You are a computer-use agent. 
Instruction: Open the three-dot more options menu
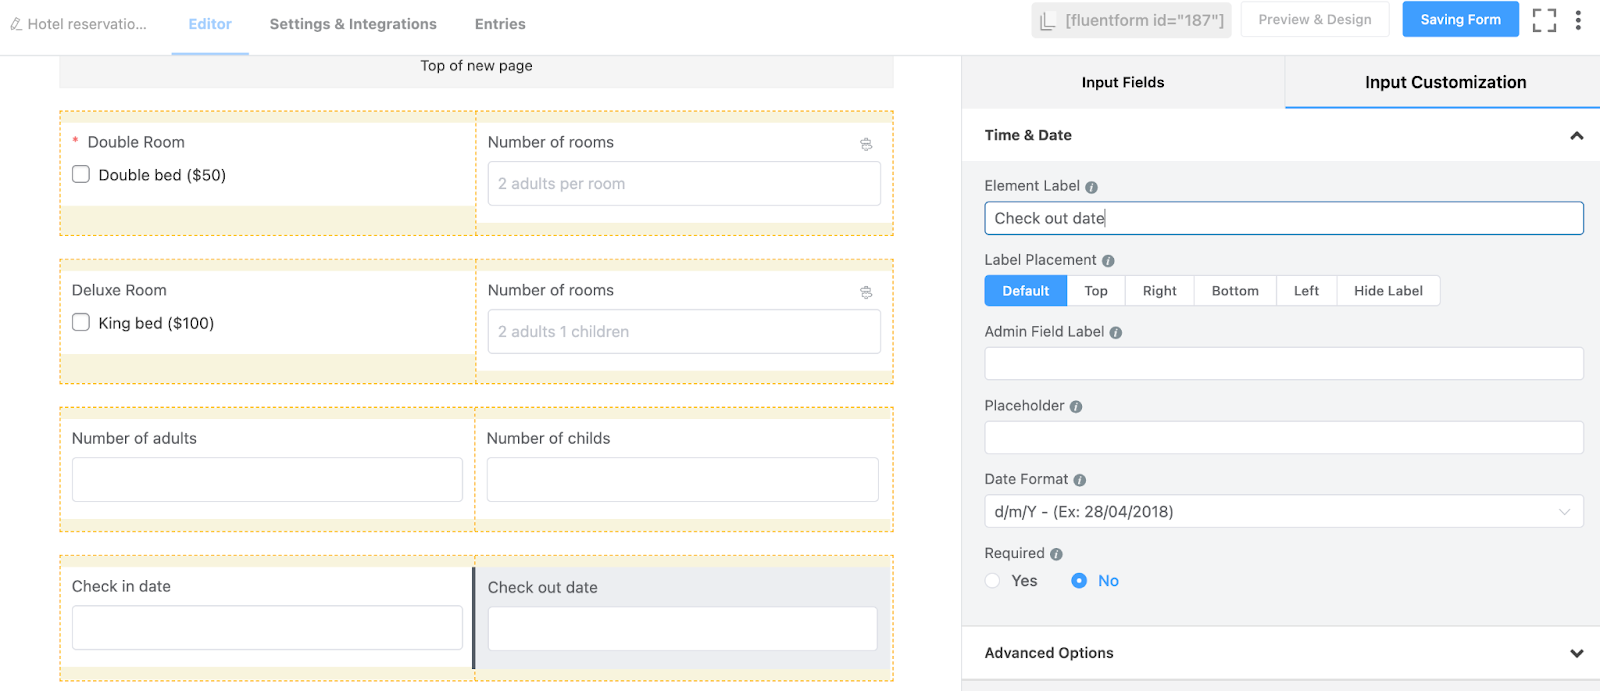coord(1578,20)
